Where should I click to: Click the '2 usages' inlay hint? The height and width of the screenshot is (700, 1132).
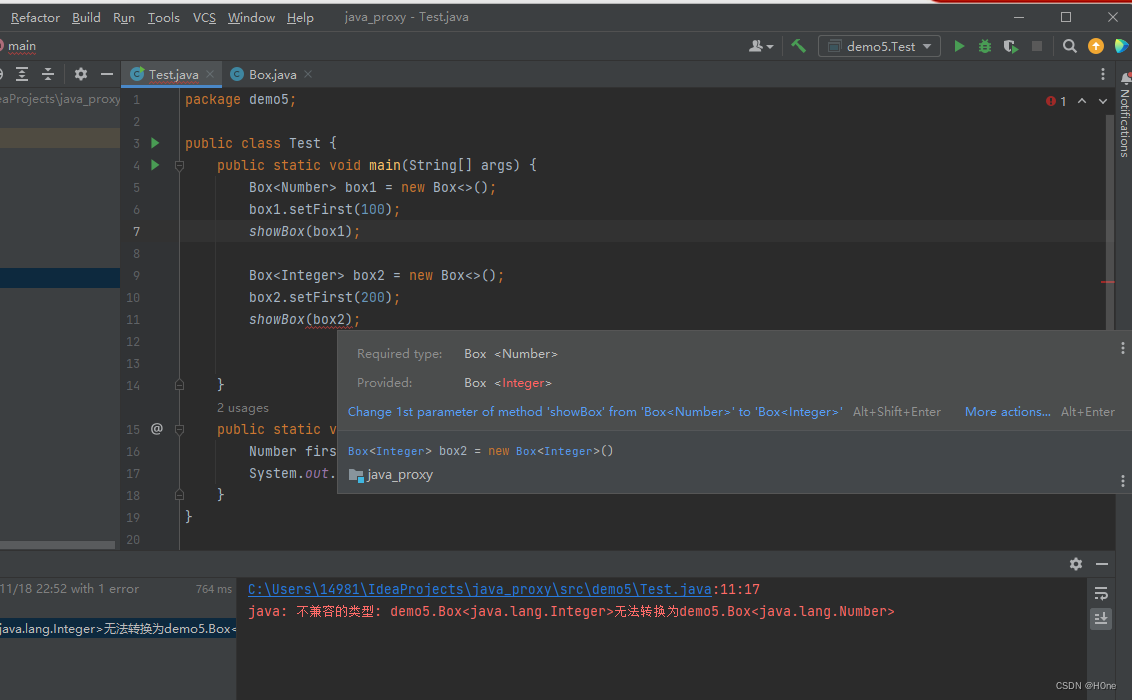click(243, 408)
